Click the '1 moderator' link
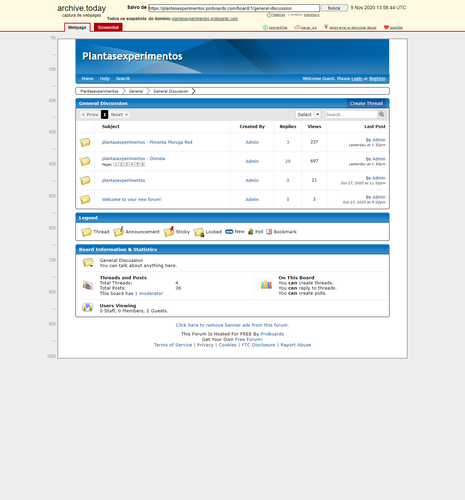This screenshot has height=500, width=465. tap(149, 294)
